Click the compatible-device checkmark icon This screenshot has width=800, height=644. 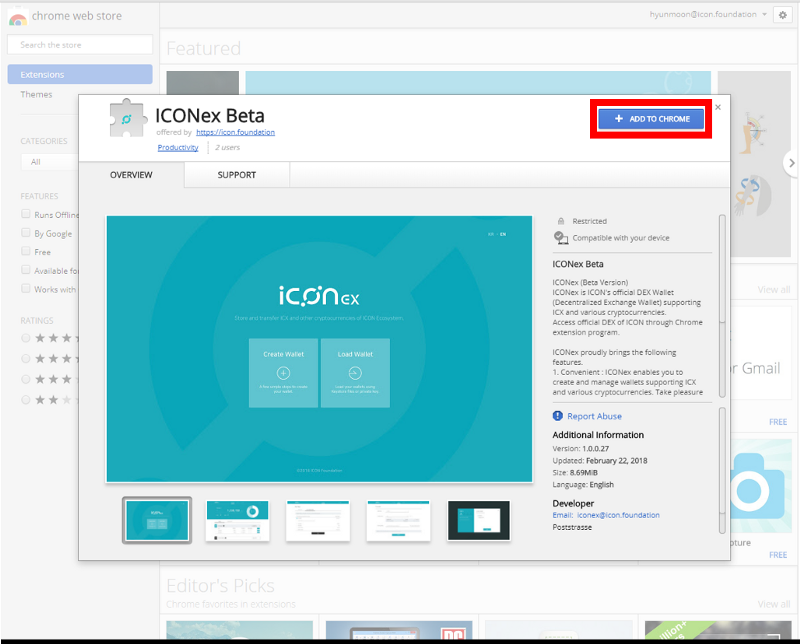pyautogui.click(x=561, y=238)
